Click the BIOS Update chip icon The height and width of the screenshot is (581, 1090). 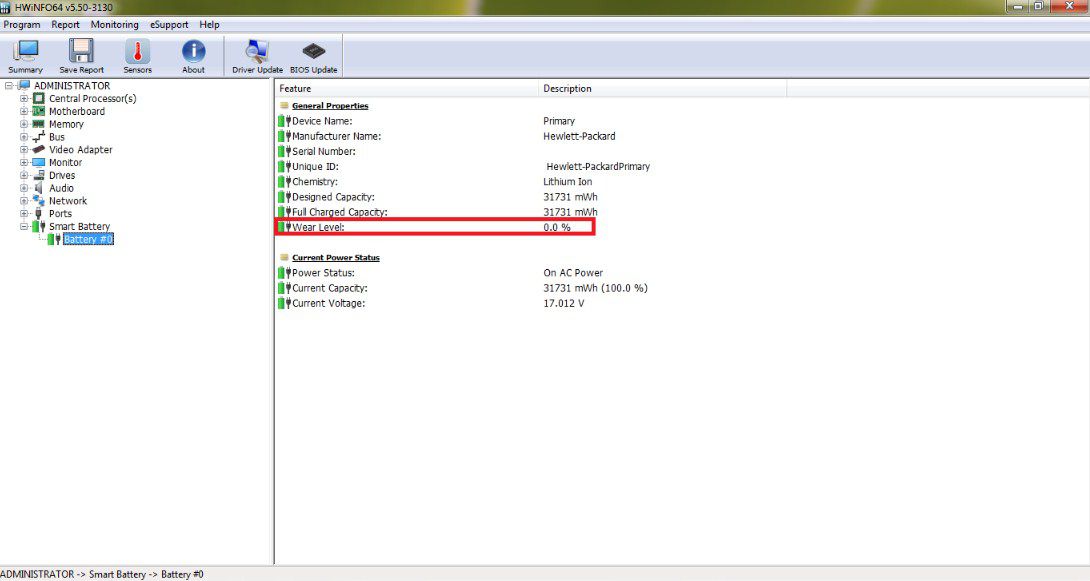click(313, 55)
